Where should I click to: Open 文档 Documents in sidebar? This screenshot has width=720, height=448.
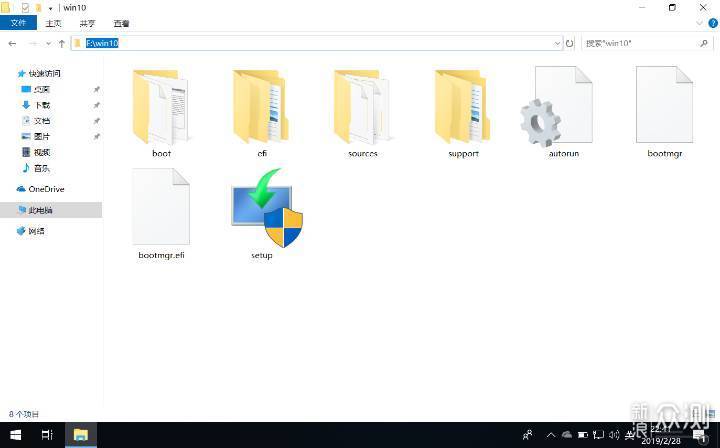tap(42, 121)
